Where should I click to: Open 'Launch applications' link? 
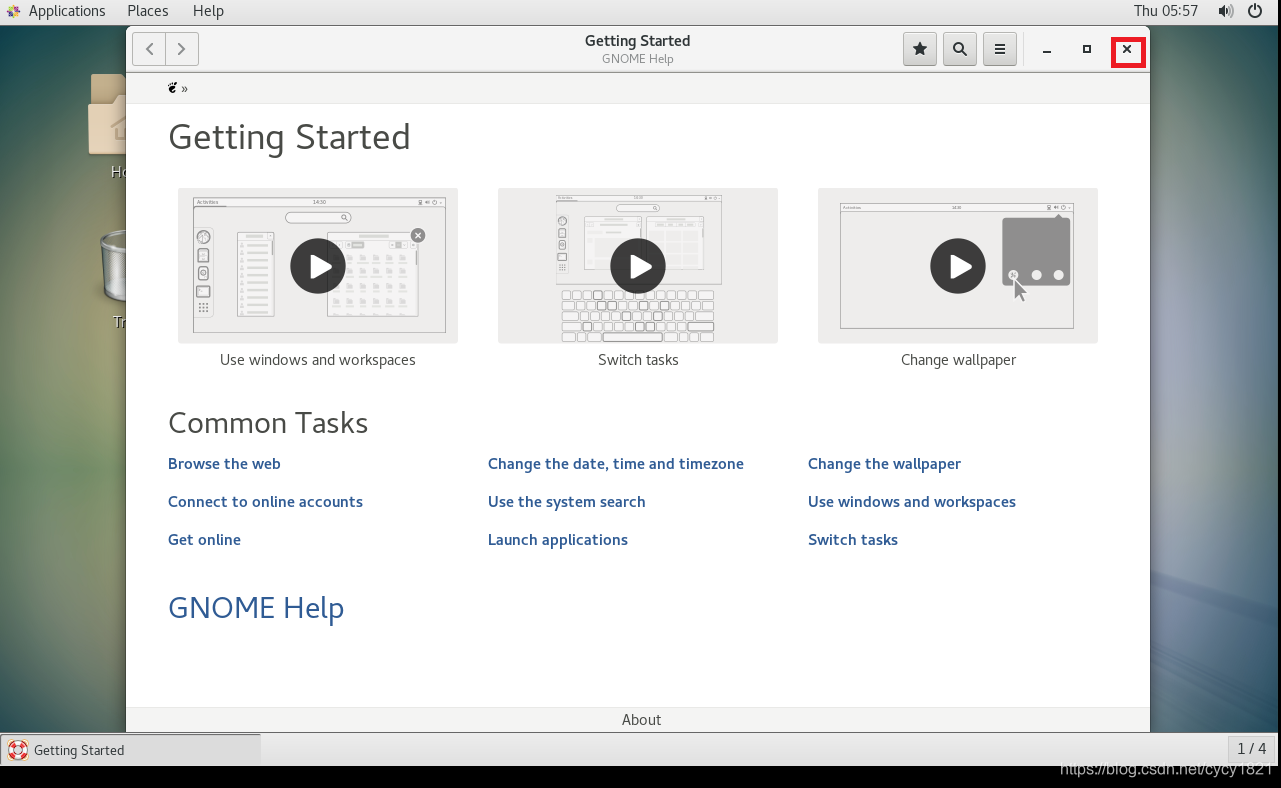[x=558, y=540]
